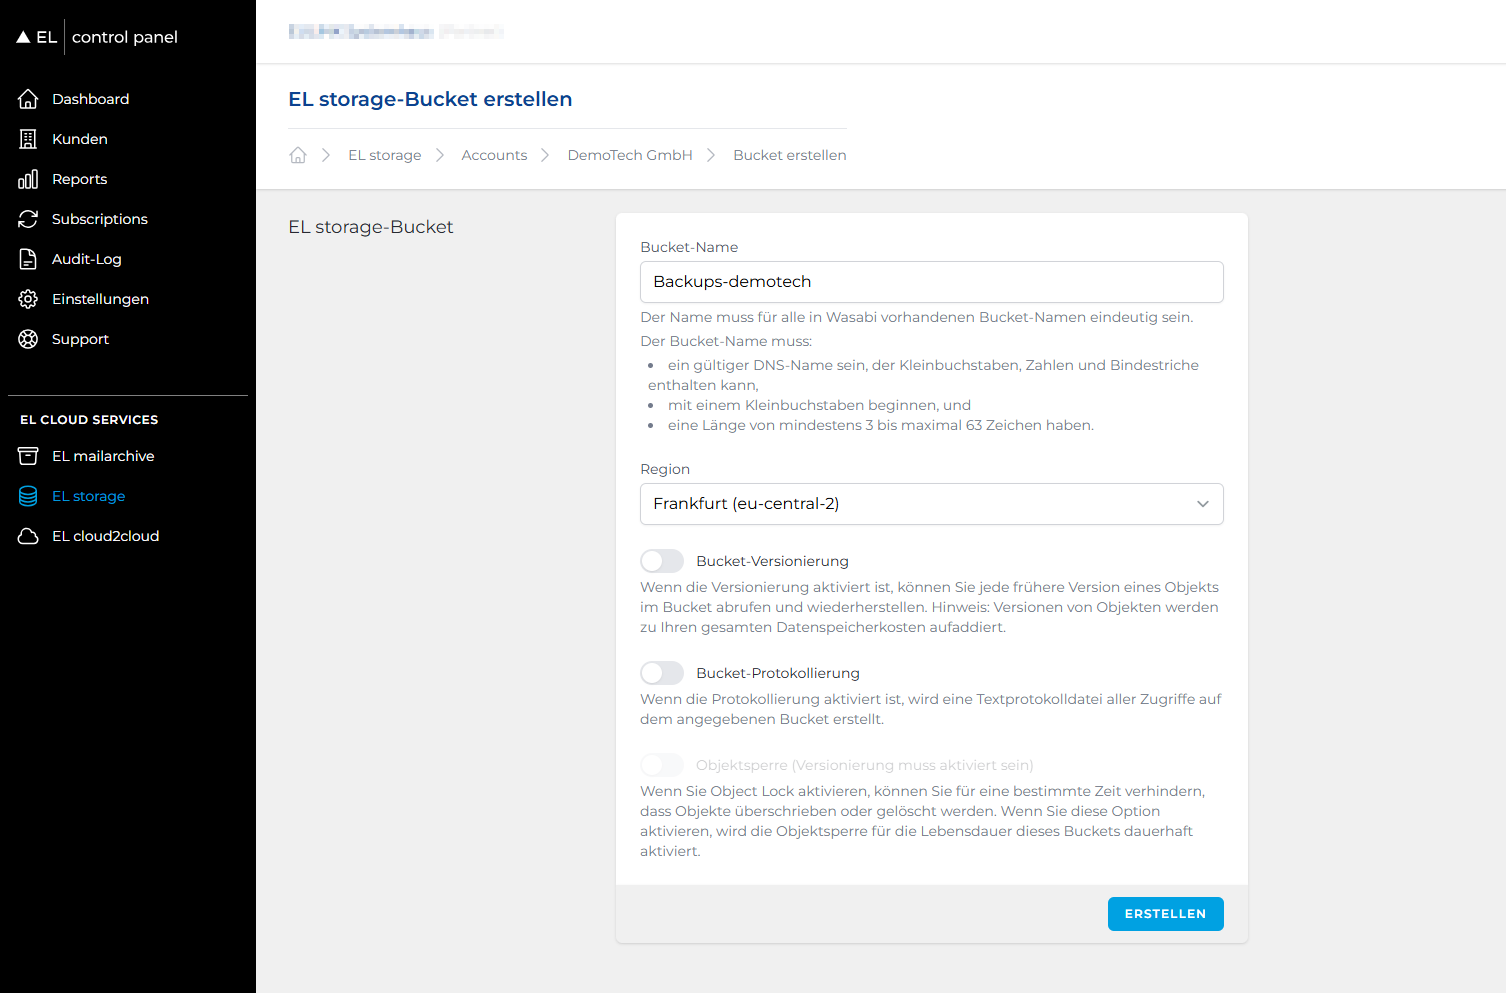Open Reports via bar chart icon
Viewport: 1506px width, 993px height.
click(28, 179)
